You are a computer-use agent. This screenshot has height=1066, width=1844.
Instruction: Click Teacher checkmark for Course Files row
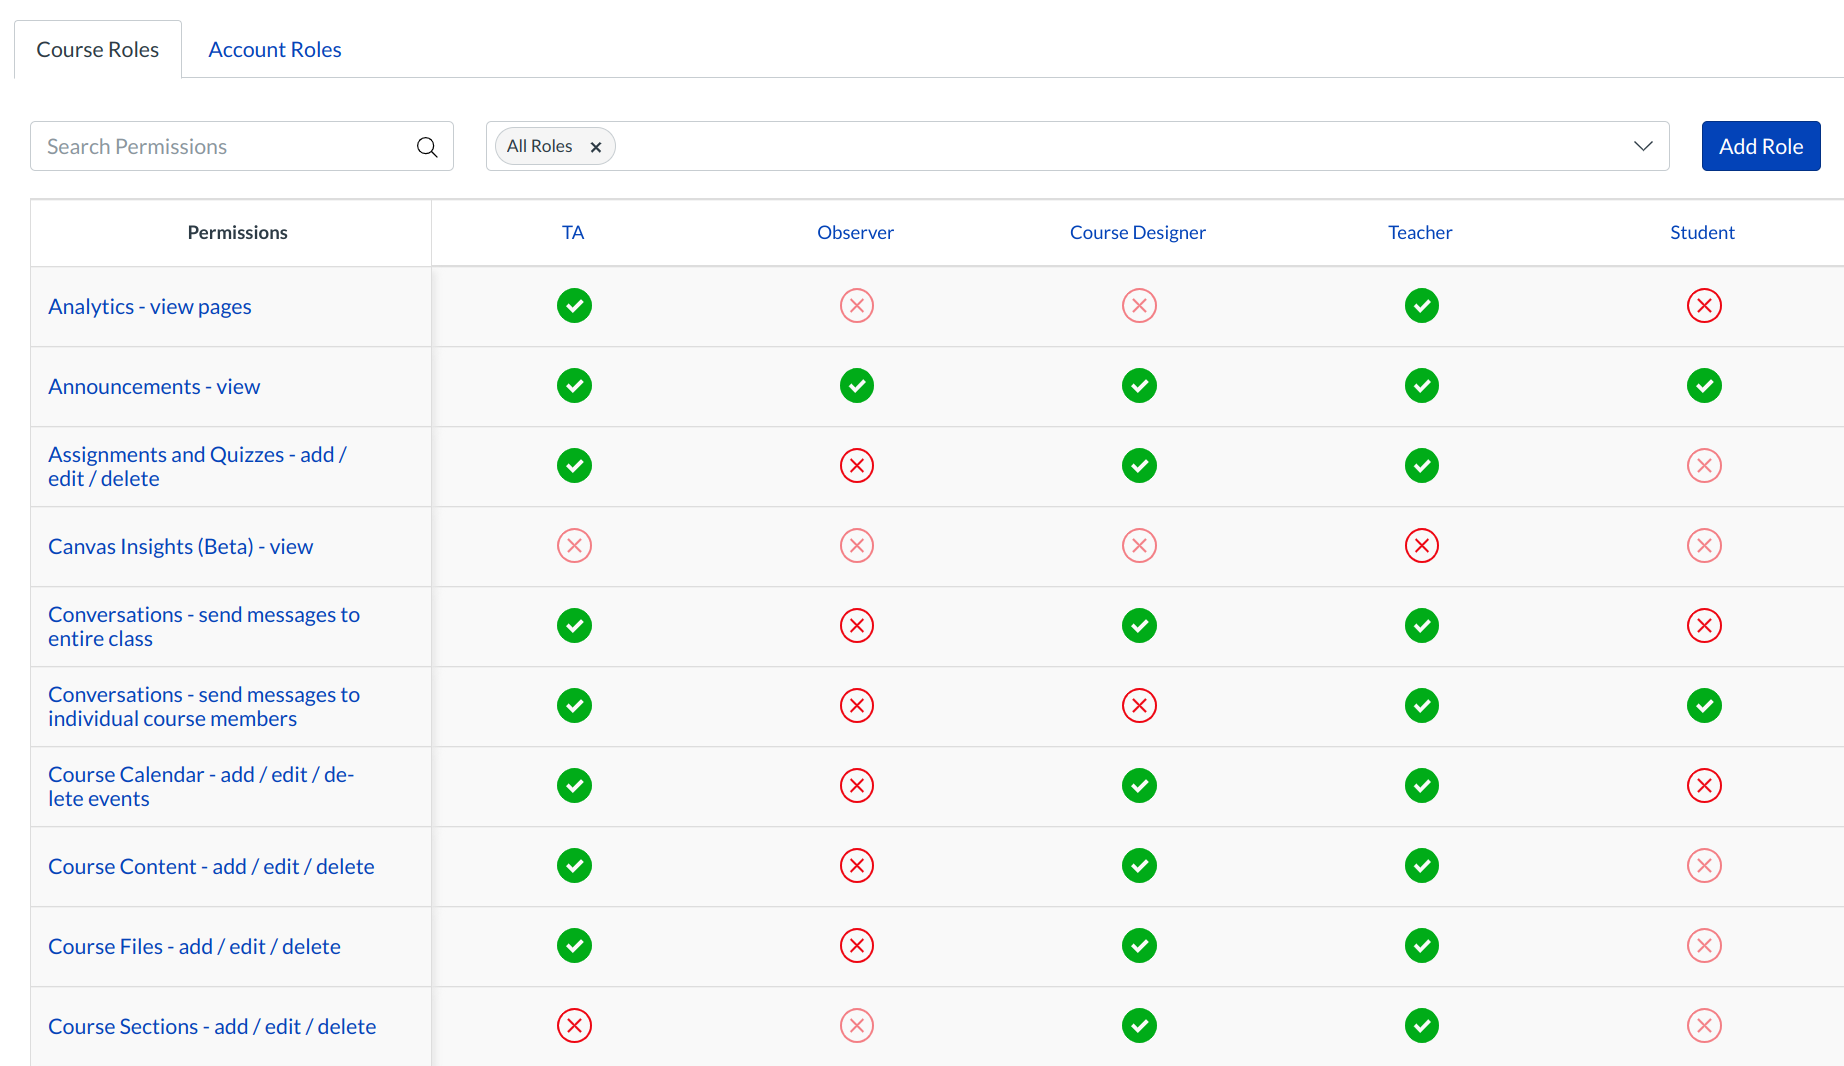pos(1421,946)
